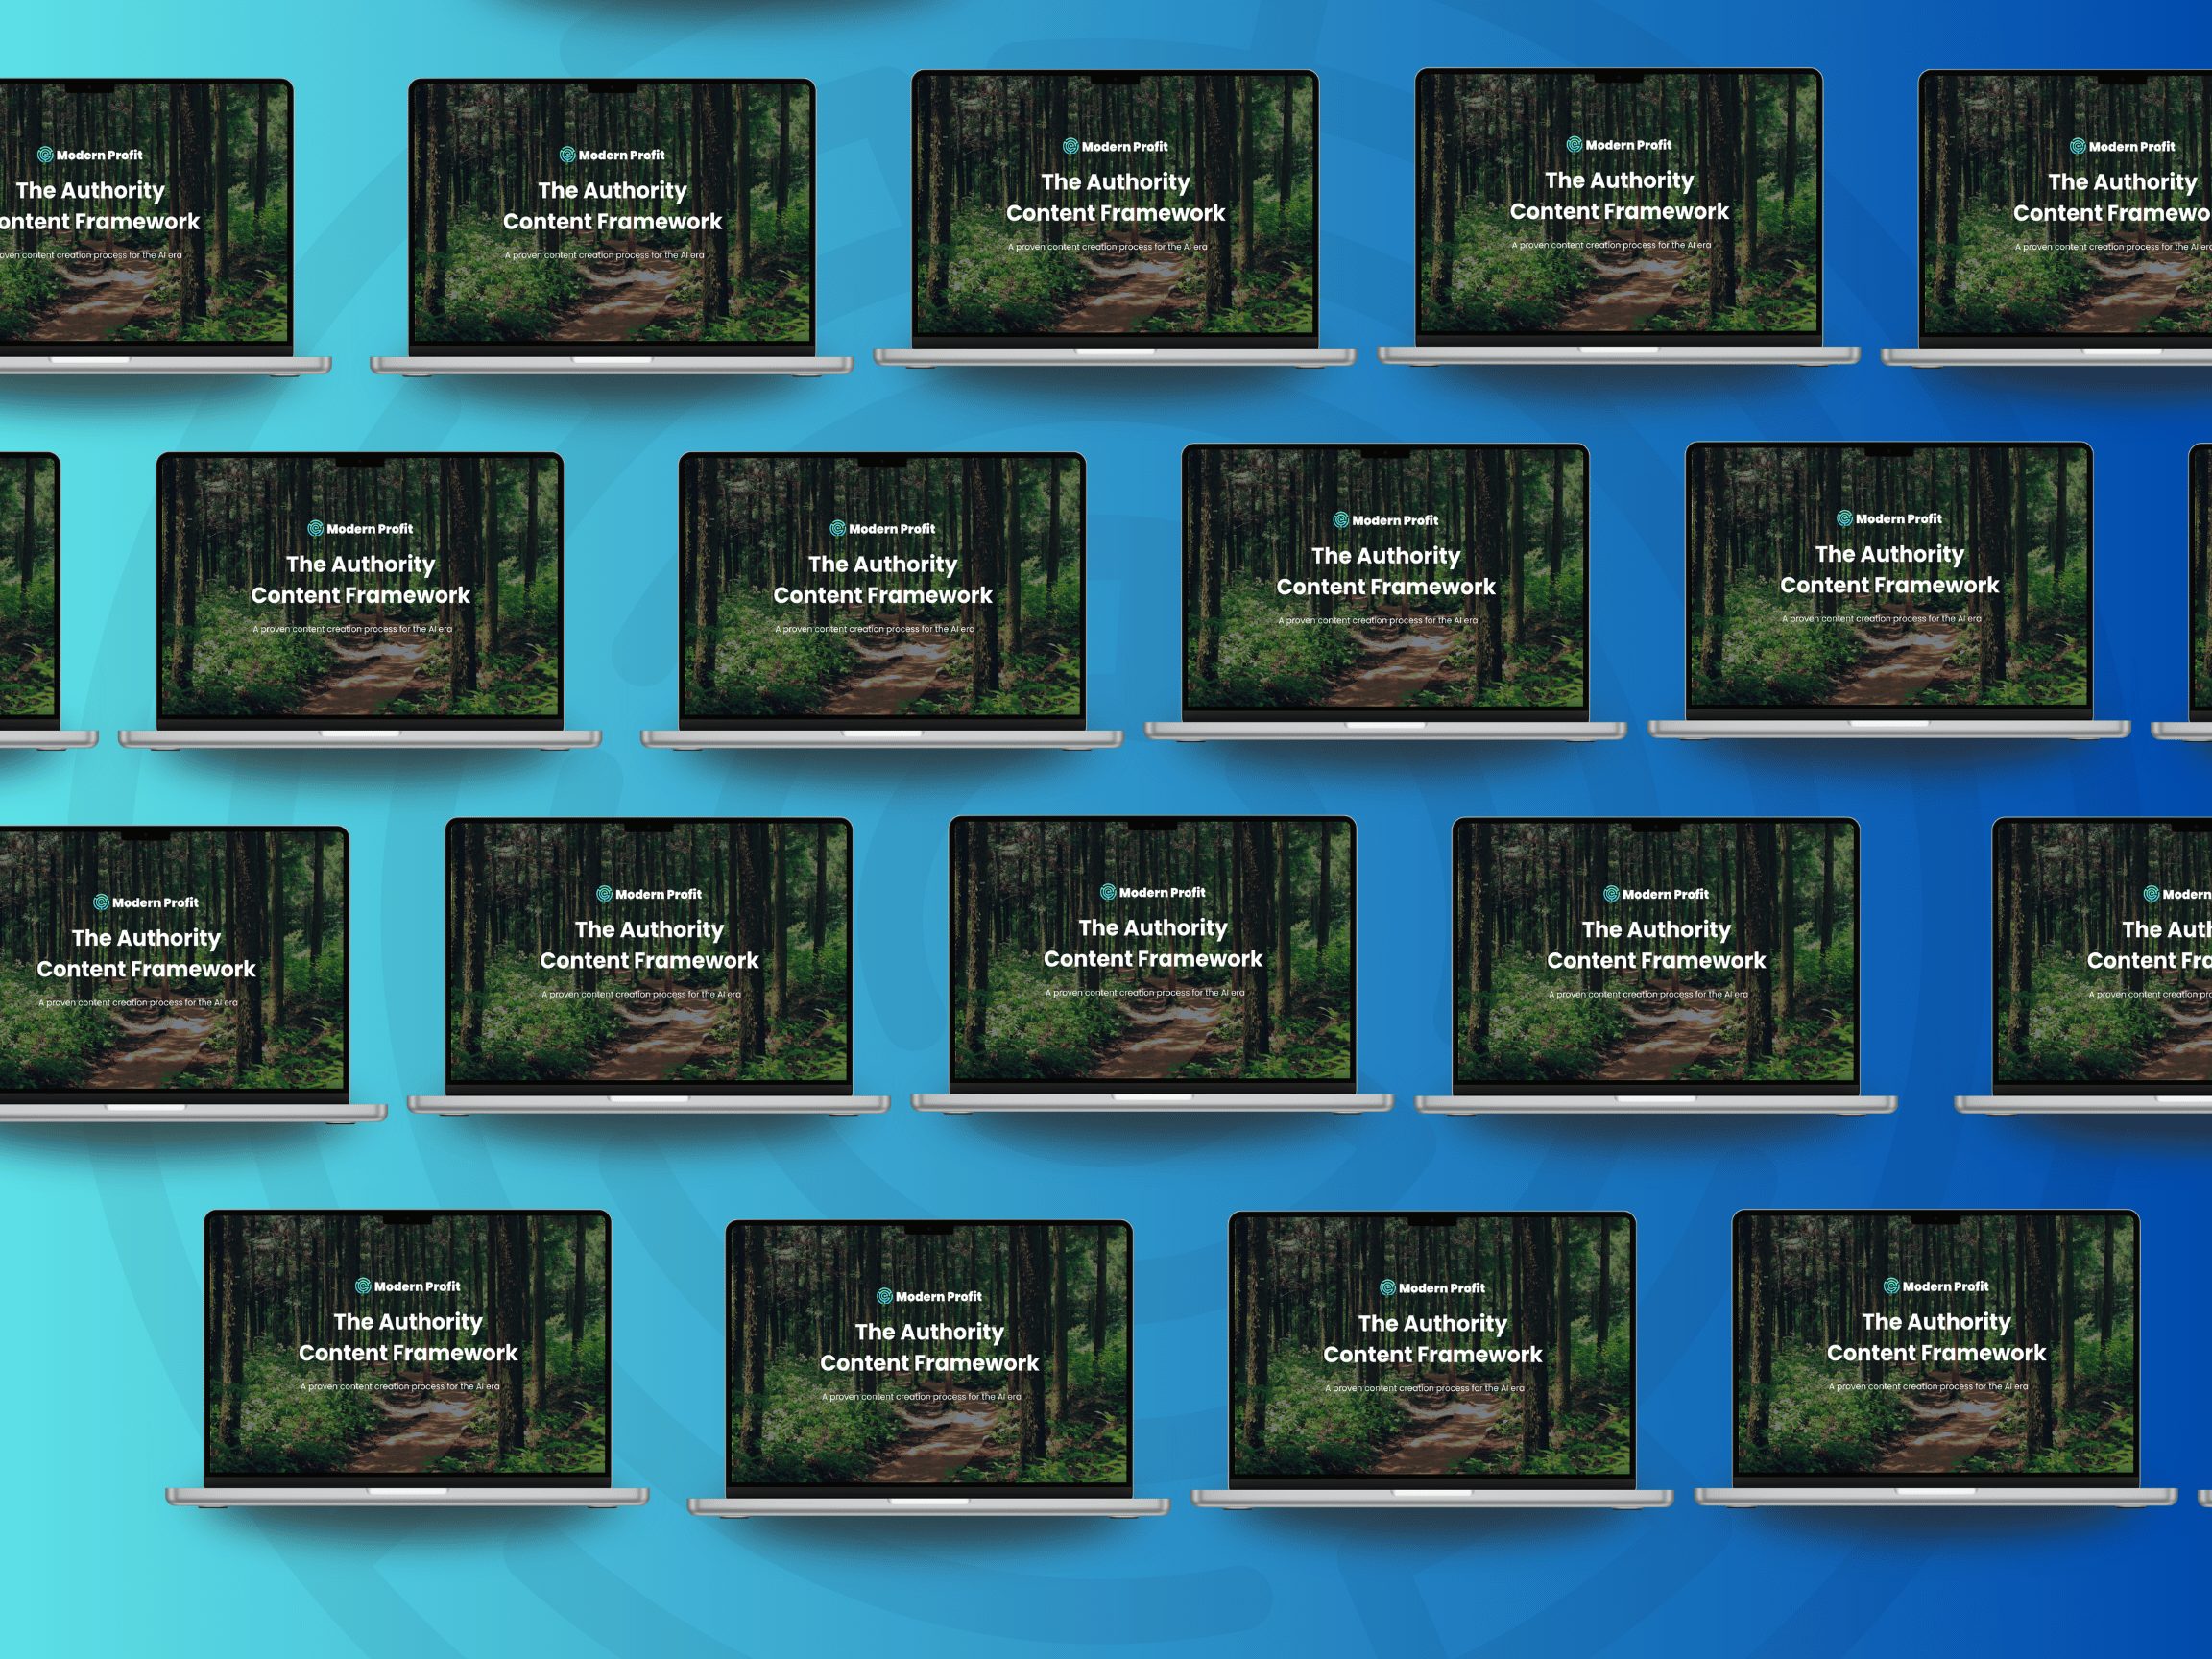The image size is (2212, 1659).
Task: Click the cut-off subtitle starting "oven content creation"
Action: point(91,255)
